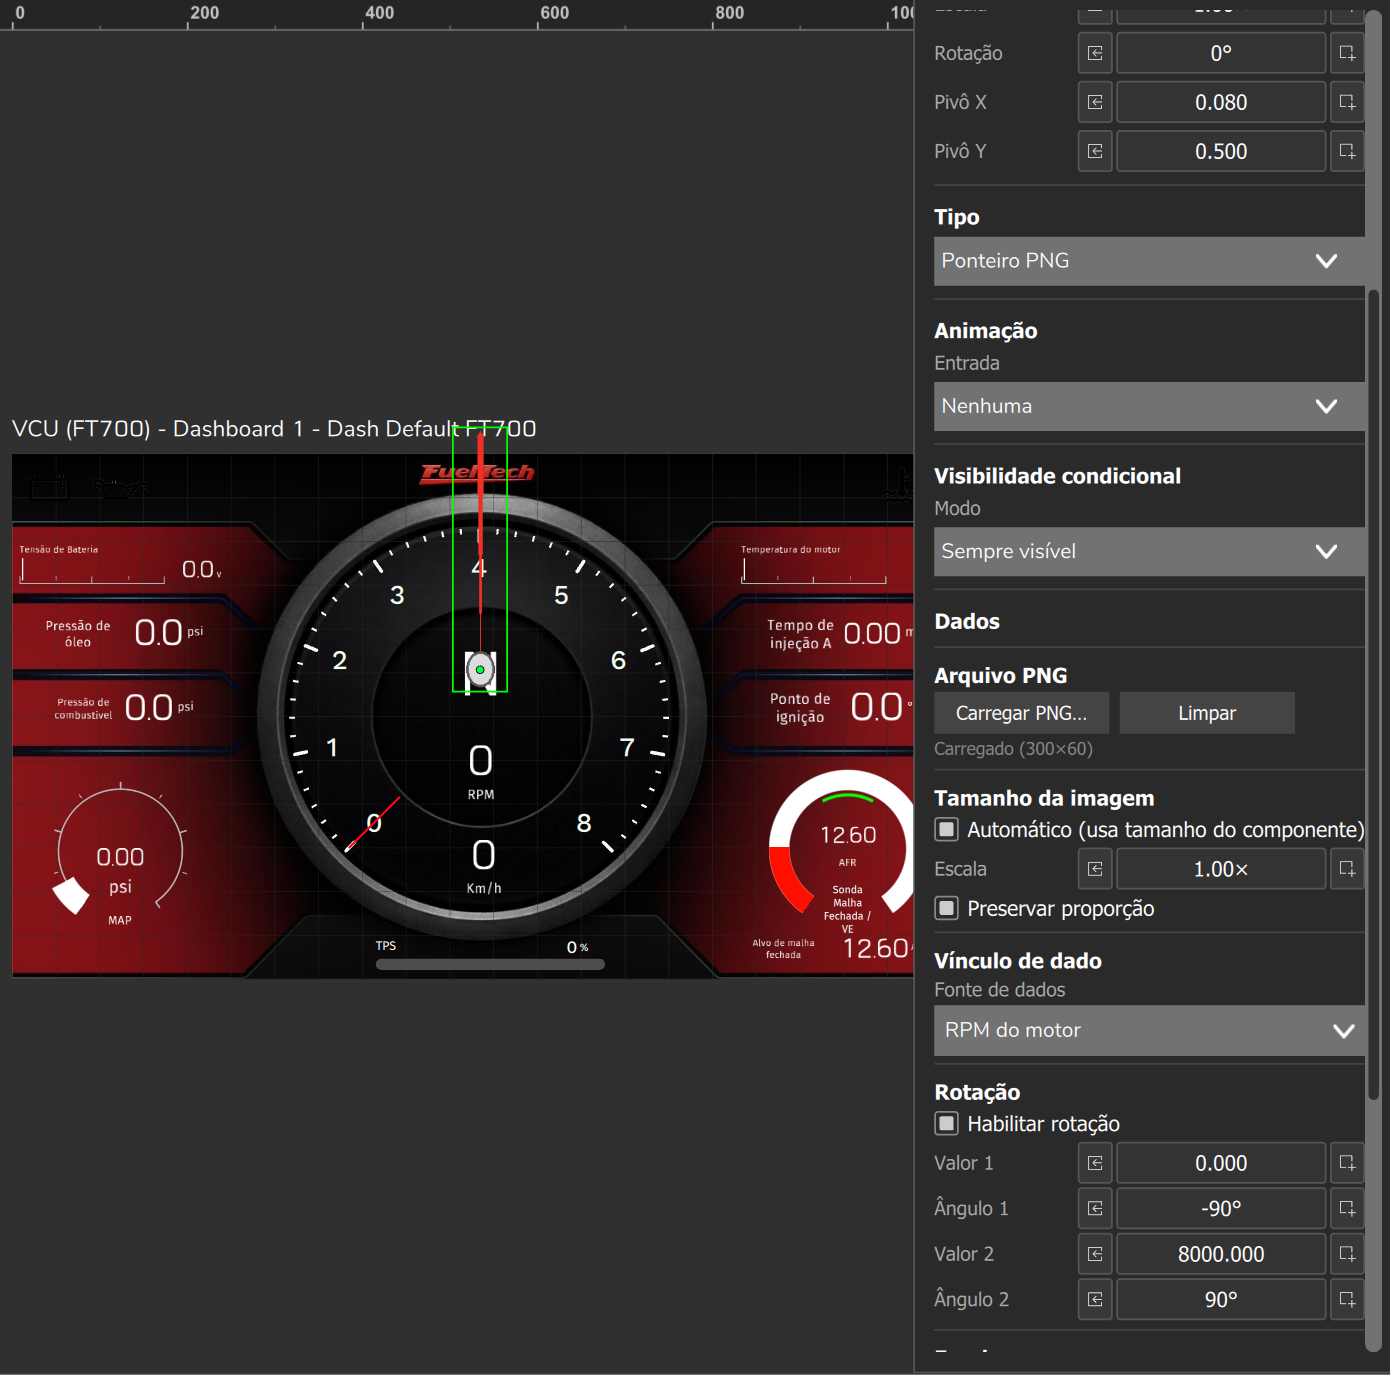Toggle the Preservar proporção checkbox
The height and width of the screenshot is (1375, 1390).
pos(946,908)
